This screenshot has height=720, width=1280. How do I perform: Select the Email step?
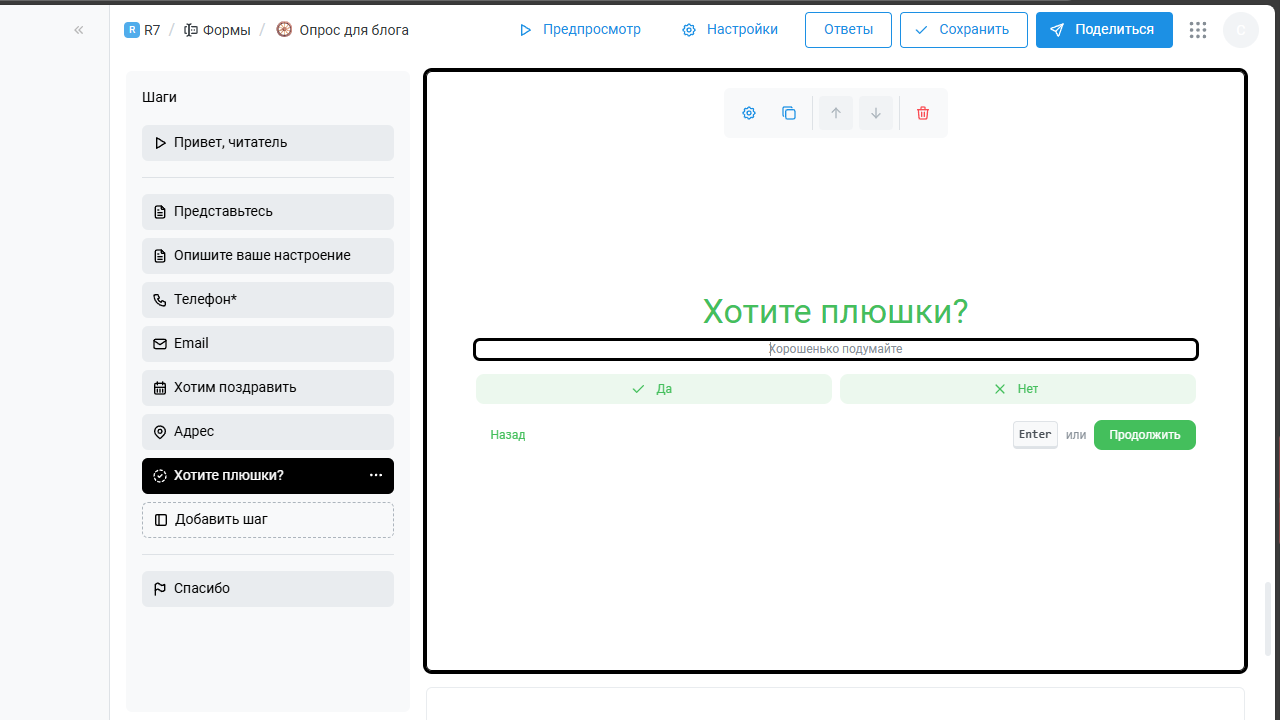[x=268, y=344]
